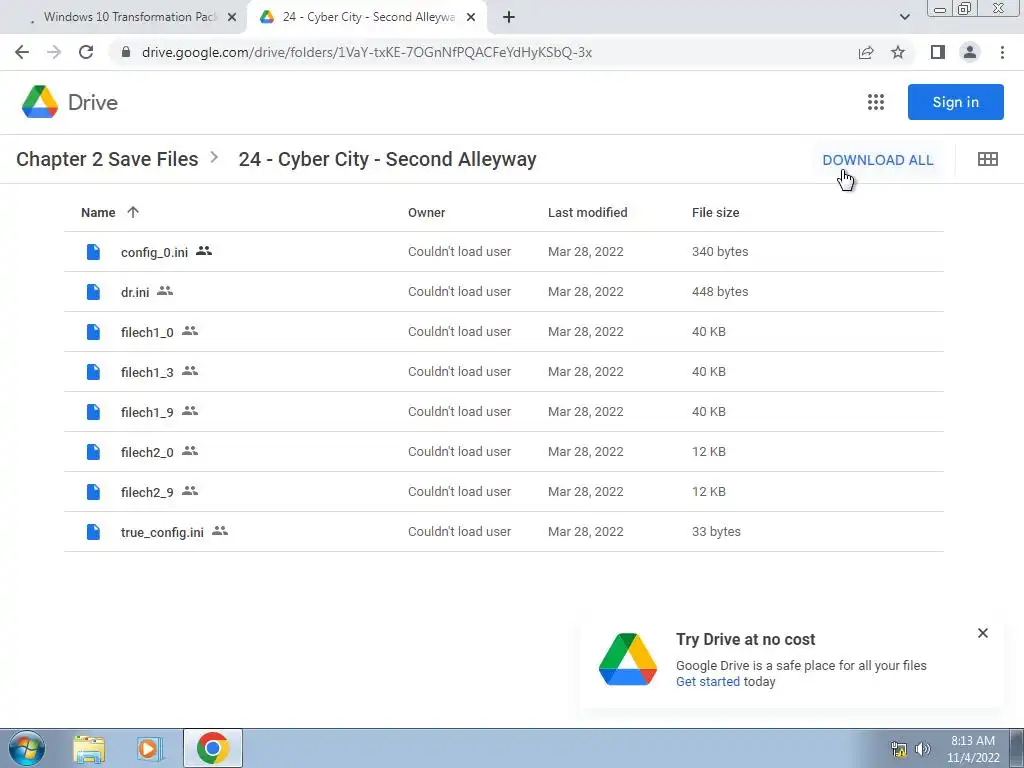
Task: Select the filech1_9 file name
Action: tap(147, 412)
